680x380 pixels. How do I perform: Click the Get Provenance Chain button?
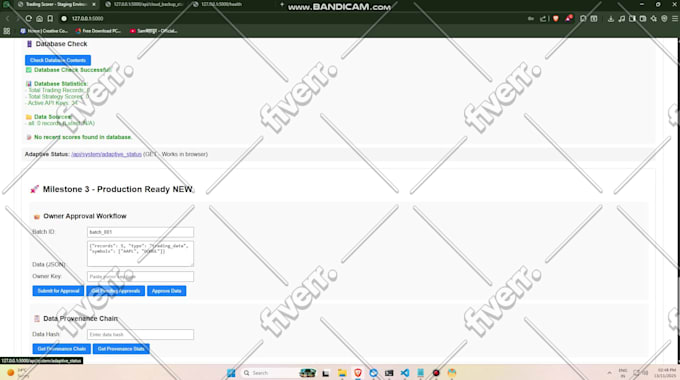coord(62,349)
